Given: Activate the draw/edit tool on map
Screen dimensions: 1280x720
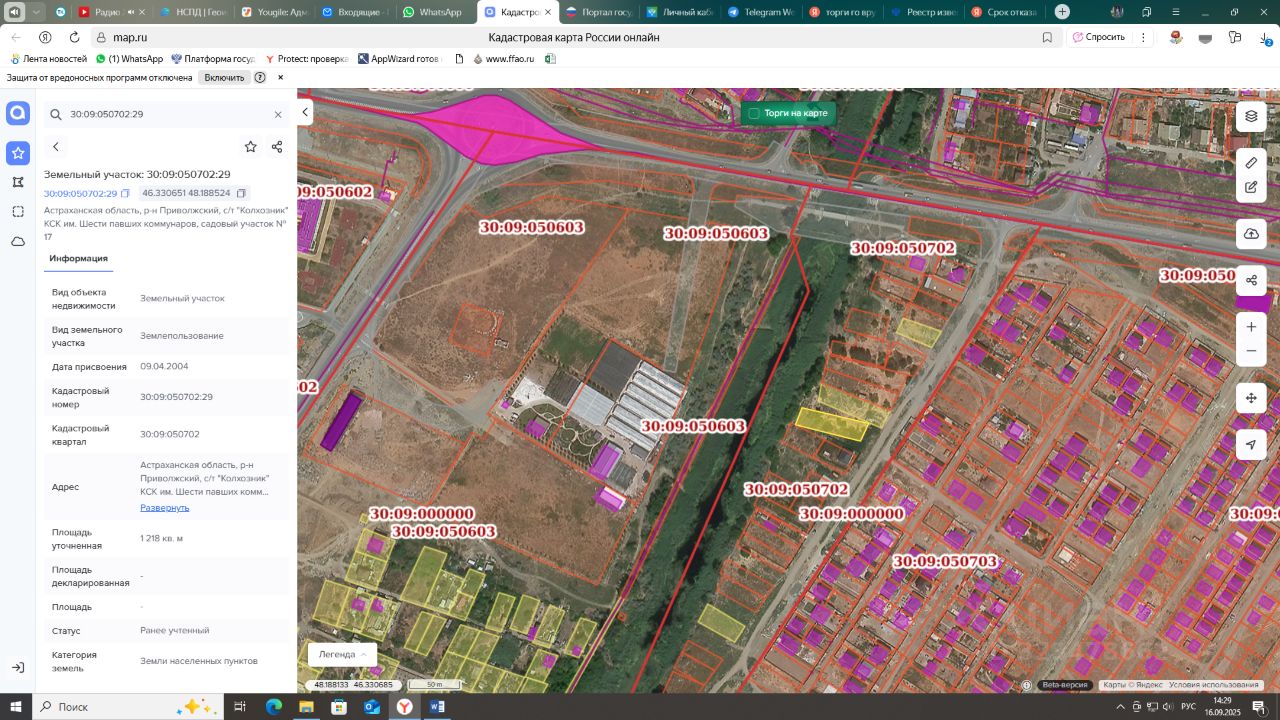Looking at the screenshot, I should coord(1251,187).
